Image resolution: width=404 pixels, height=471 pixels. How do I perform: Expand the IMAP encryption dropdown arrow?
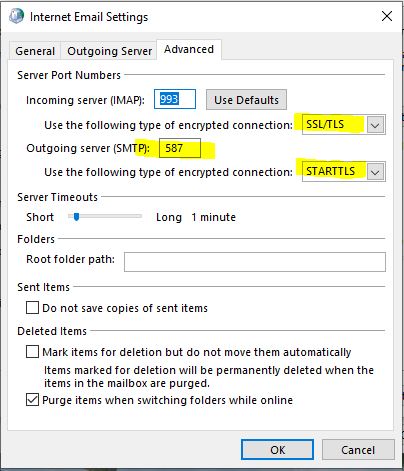375,125
